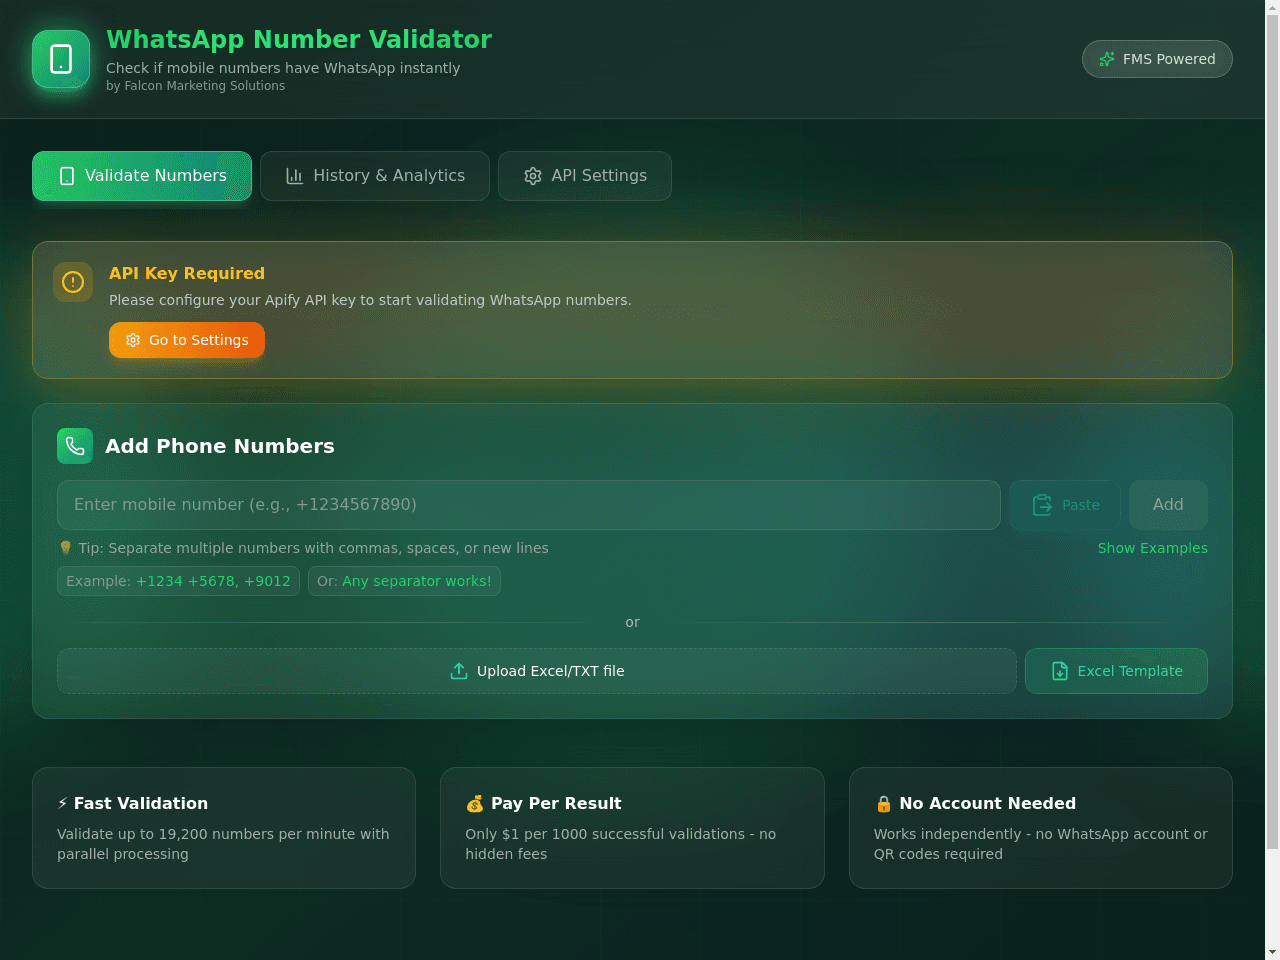Viewport: 1280px width, 960px height.
Task: Click 'Works independently - no WhatsApp account' text
Action: point(1040,844)
